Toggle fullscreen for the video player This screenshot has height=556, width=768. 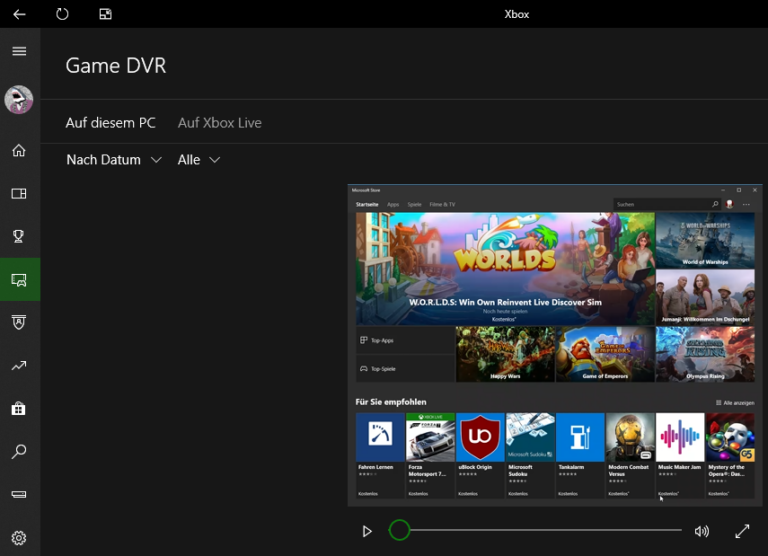742,531
